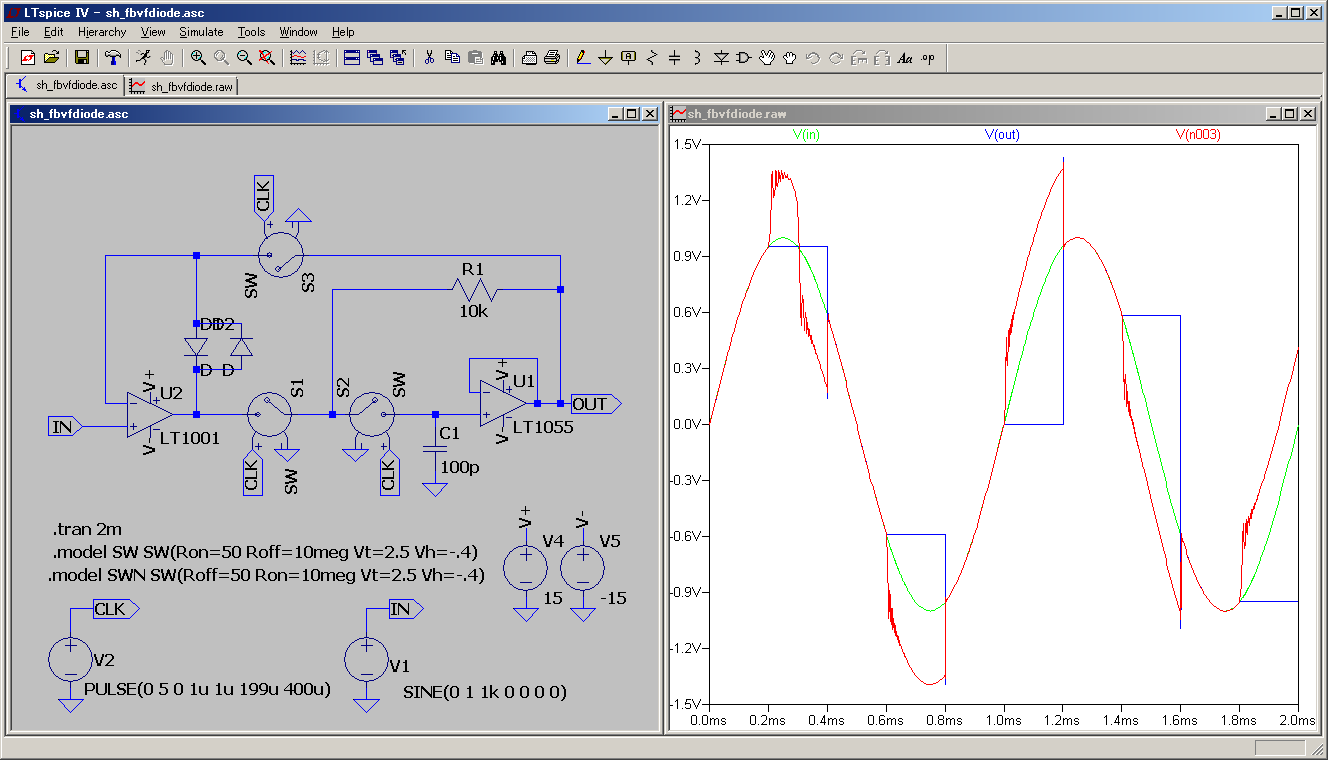Select the Diode component tool
The width and height of the screenshot is (1328, 760).
tap(721, 58)
